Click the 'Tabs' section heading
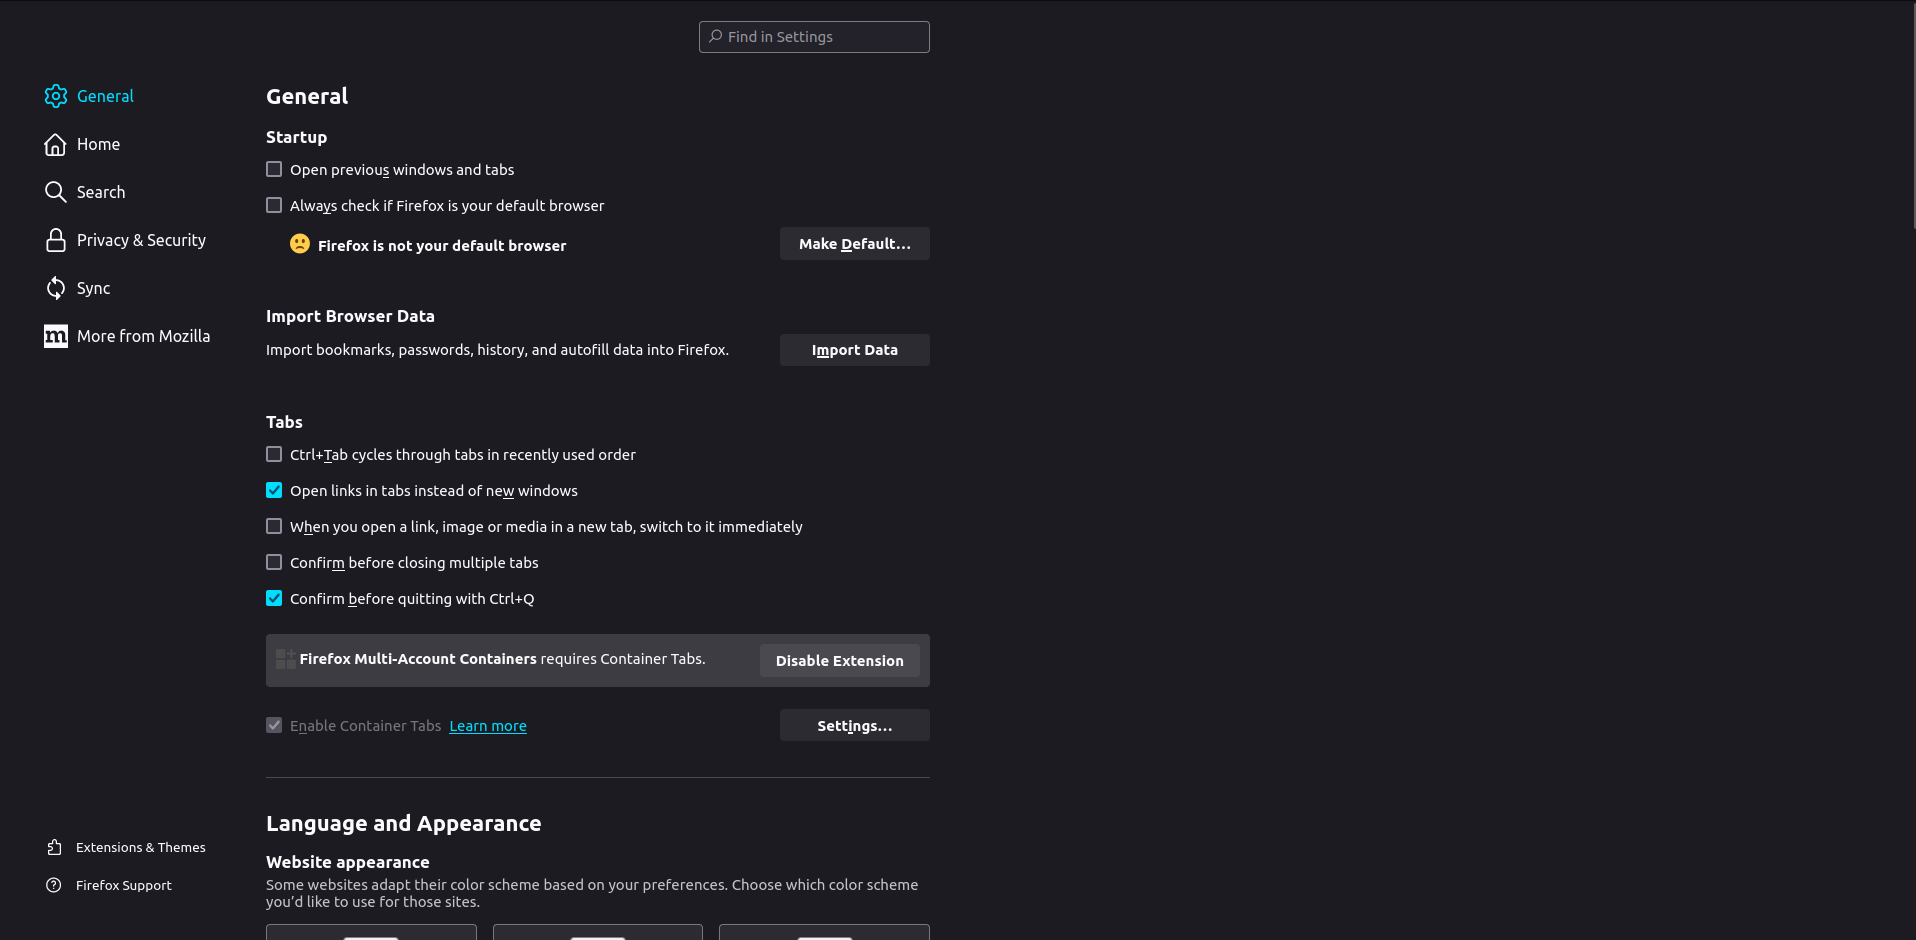The width and height of the screenshot is (1916, 940). [x=284, y=422]
